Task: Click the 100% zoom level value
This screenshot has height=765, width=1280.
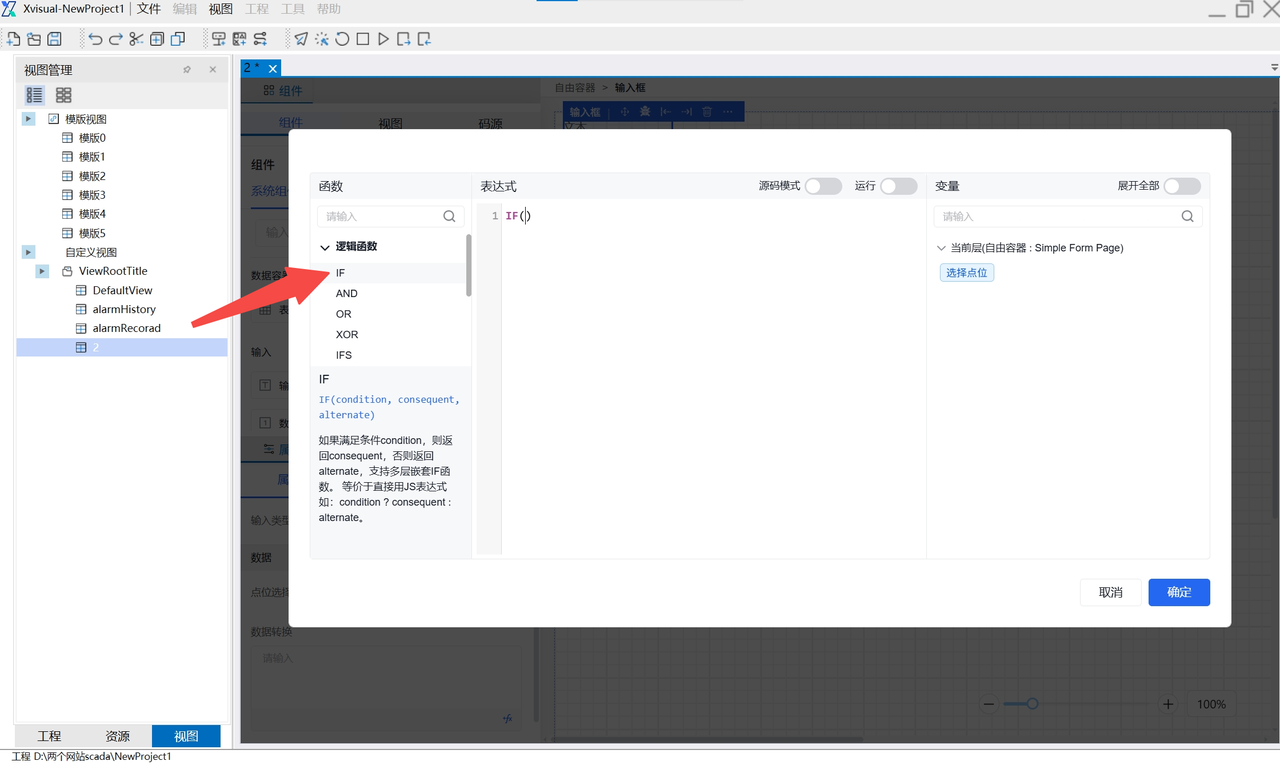Action: coord(1211,704)
